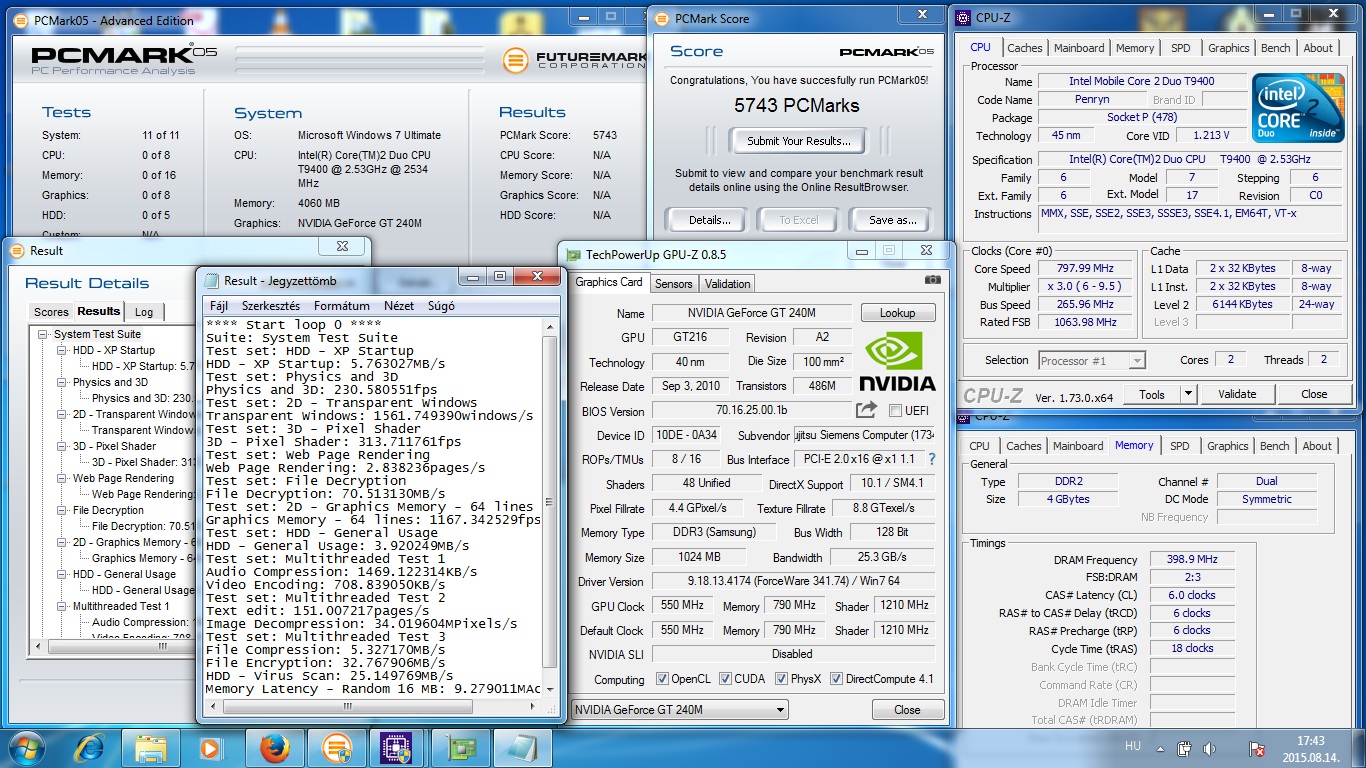Open the Sensors tab in GPU-Z

point(673,284)
